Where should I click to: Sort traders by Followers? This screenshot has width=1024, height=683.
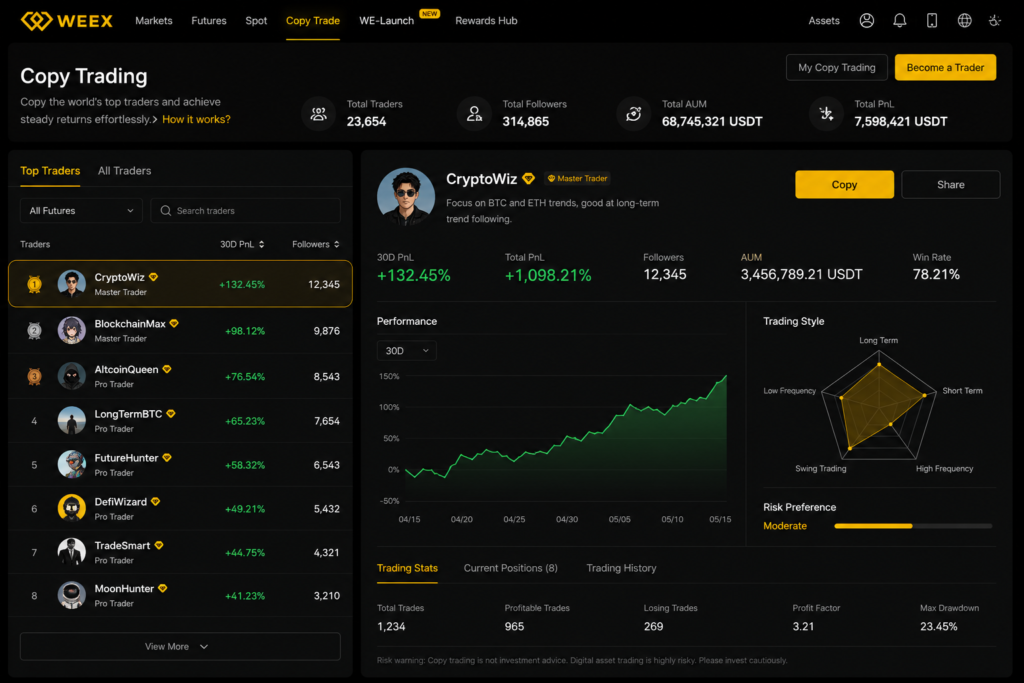tap(316, 244)
